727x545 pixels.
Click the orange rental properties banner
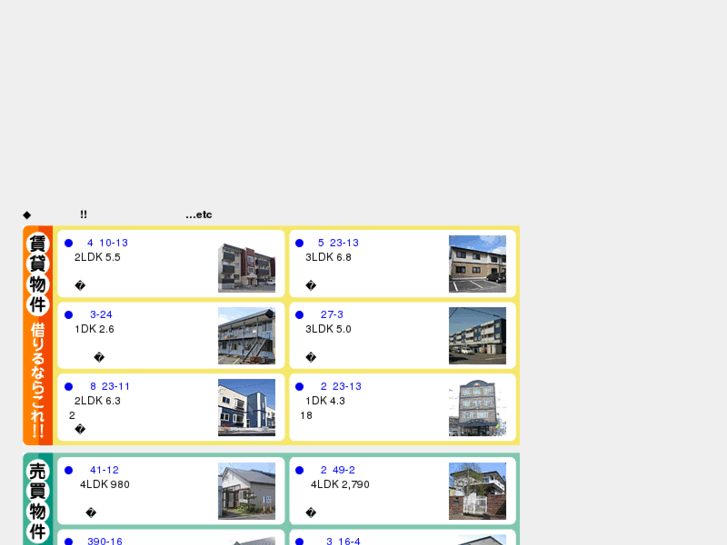point(38,335)
